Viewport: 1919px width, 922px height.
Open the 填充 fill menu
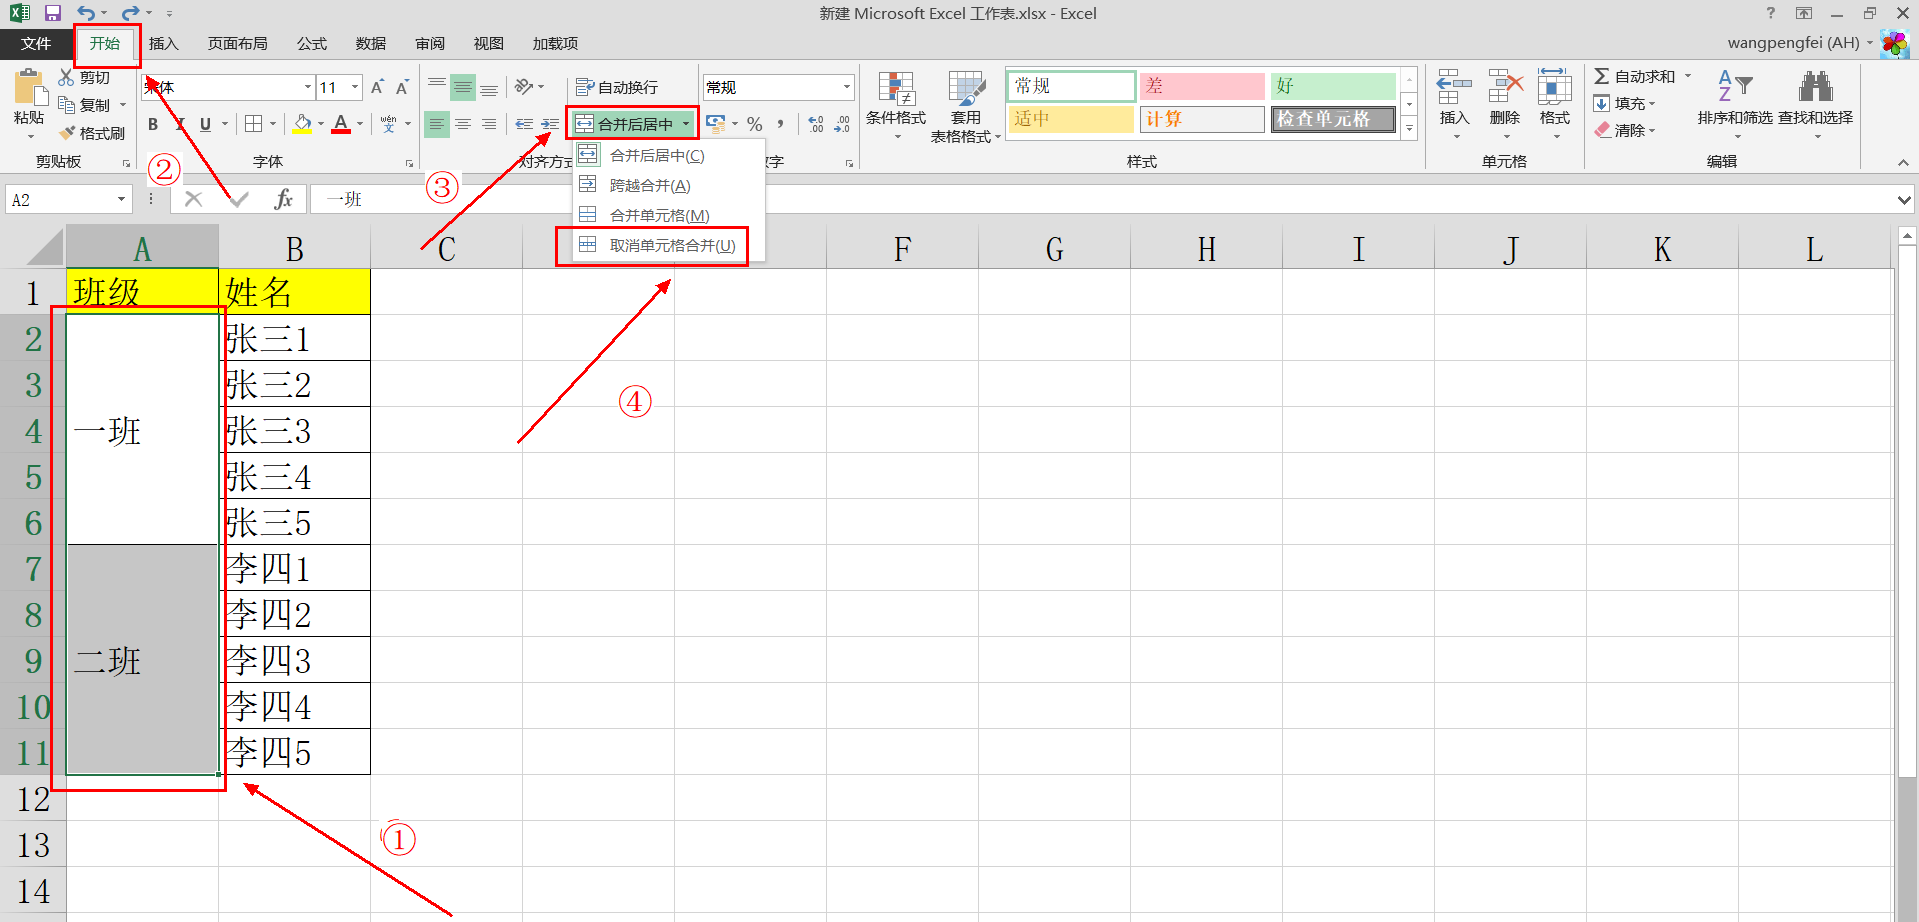[1624, 104]
